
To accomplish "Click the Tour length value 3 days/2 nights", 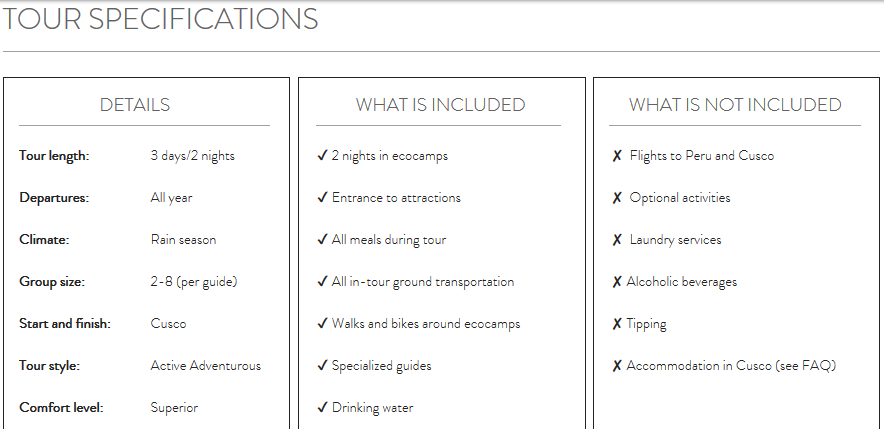I will pyautogui.click(x=193, y=156).
